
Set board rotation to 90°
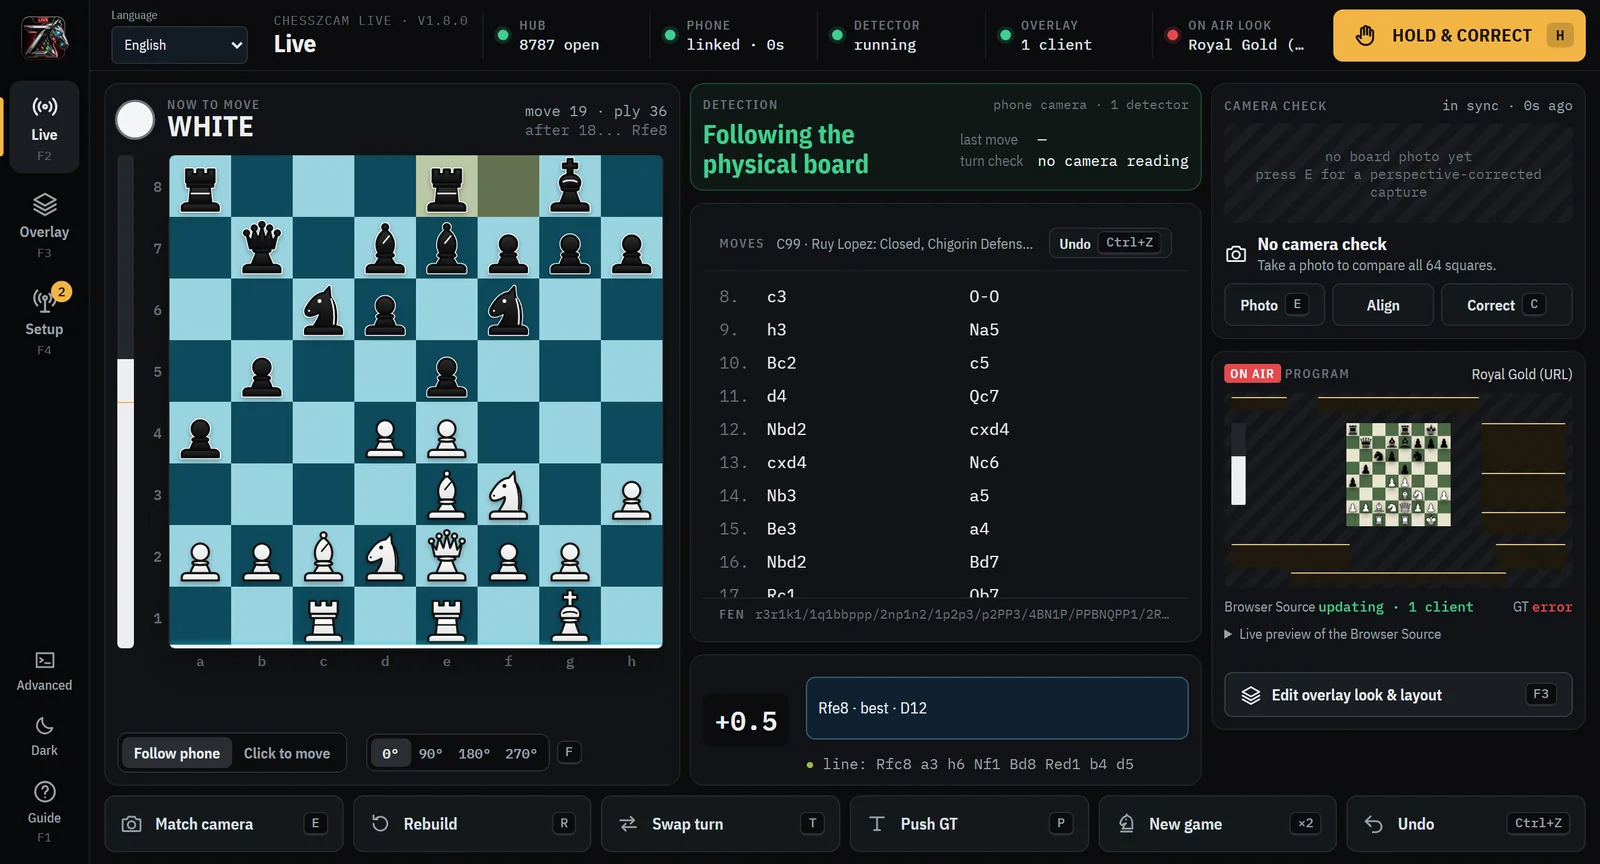point(430,753)
